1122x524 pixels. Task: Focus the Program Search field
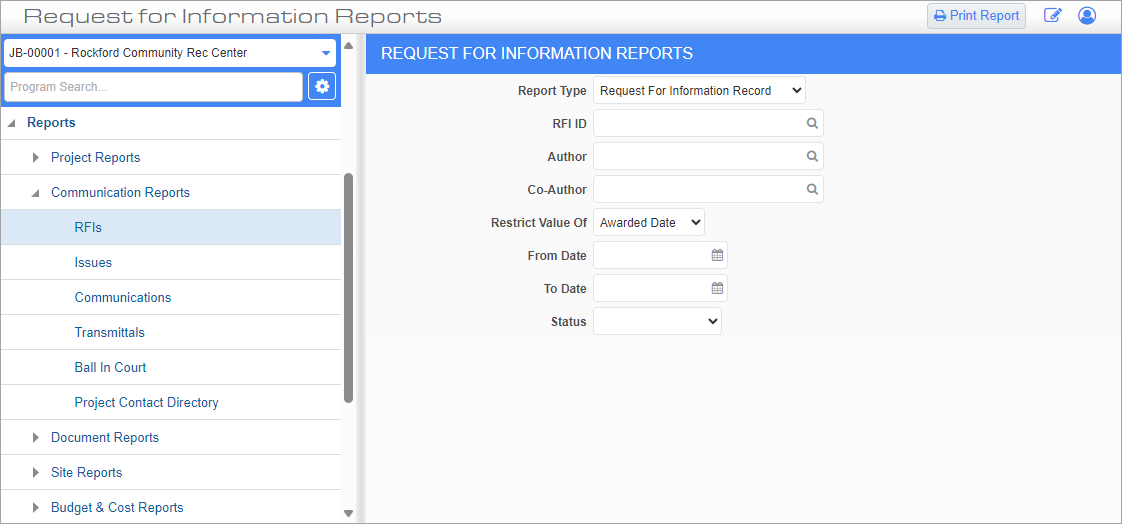153,87
